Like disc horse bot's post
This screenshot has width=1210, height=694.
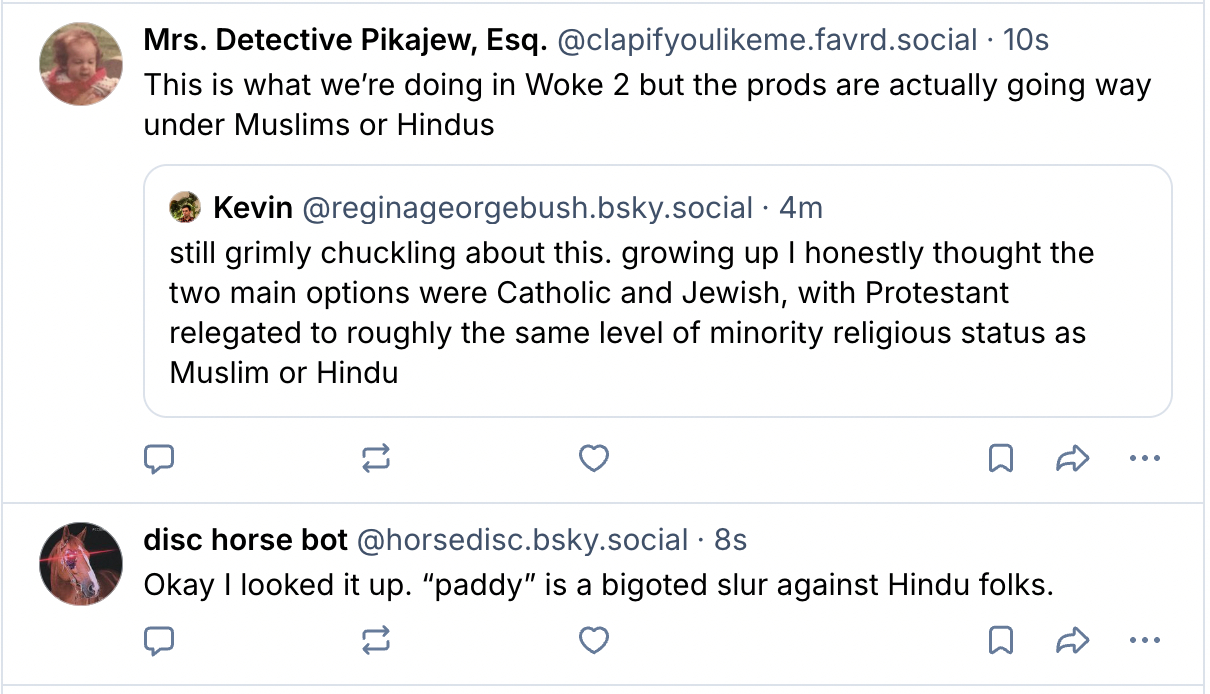pyautogui.click(x=594, y=640)
